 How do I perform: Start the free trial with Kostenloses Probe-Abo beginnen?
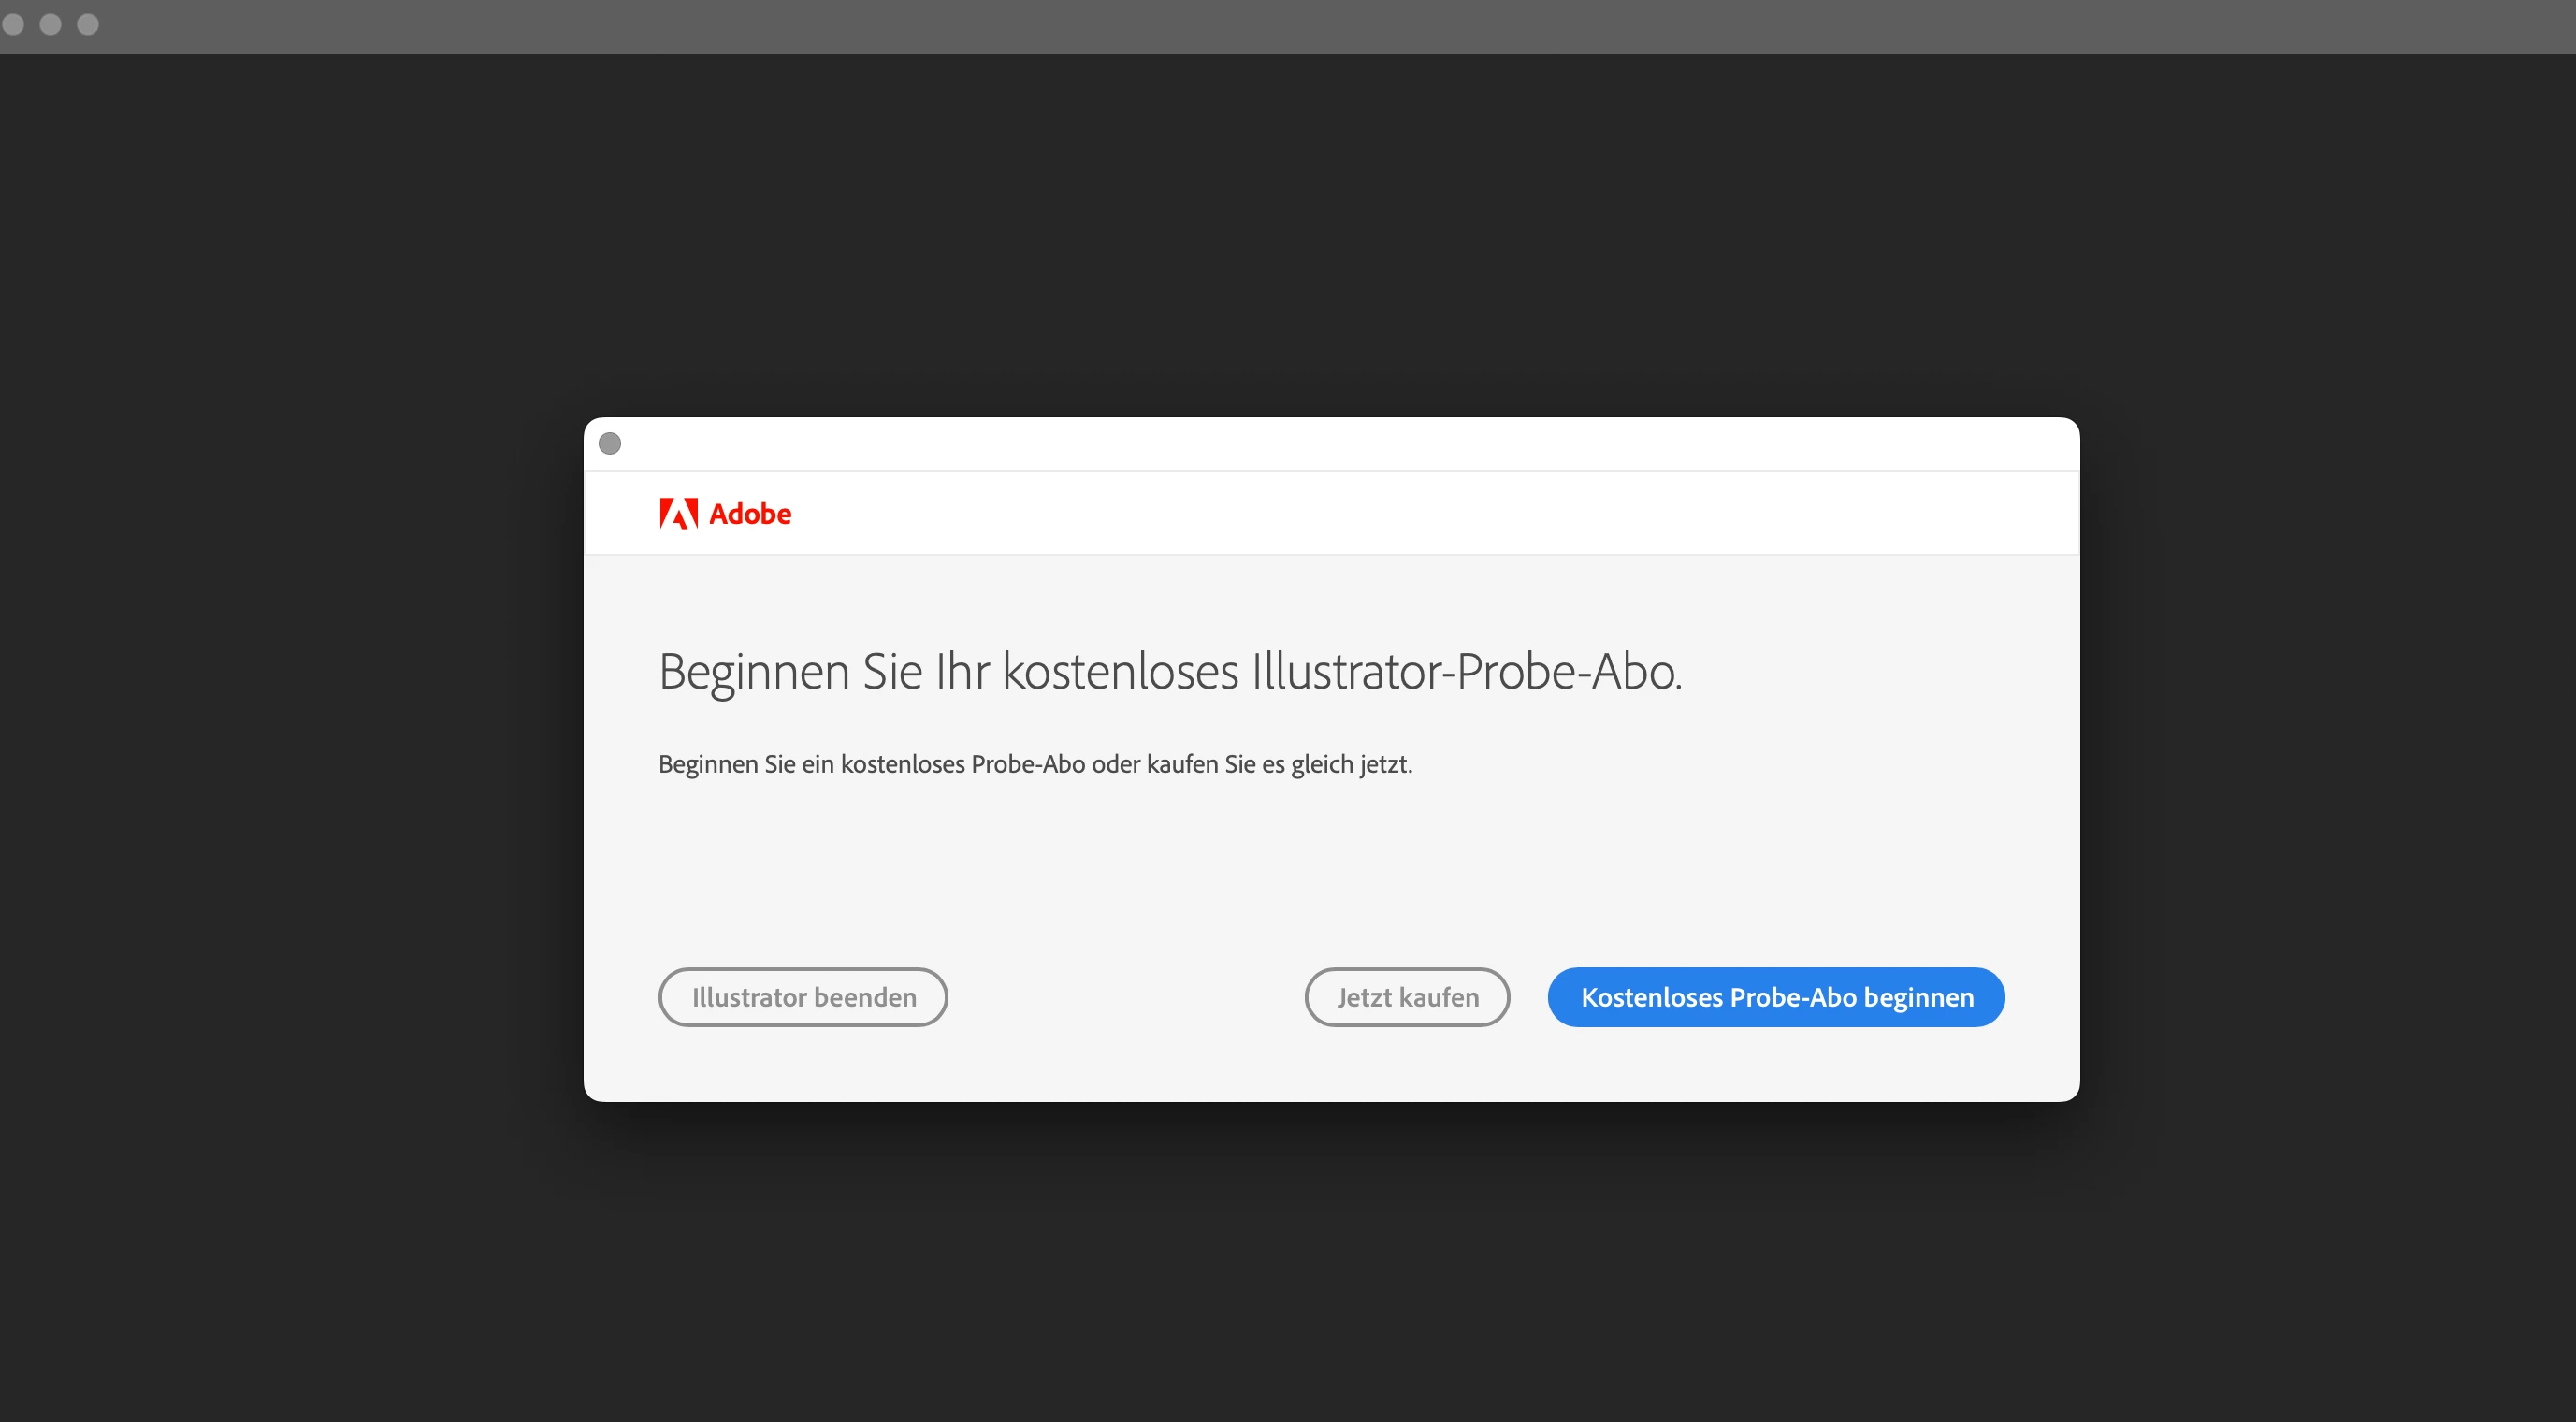click(x=1776, y=997)
